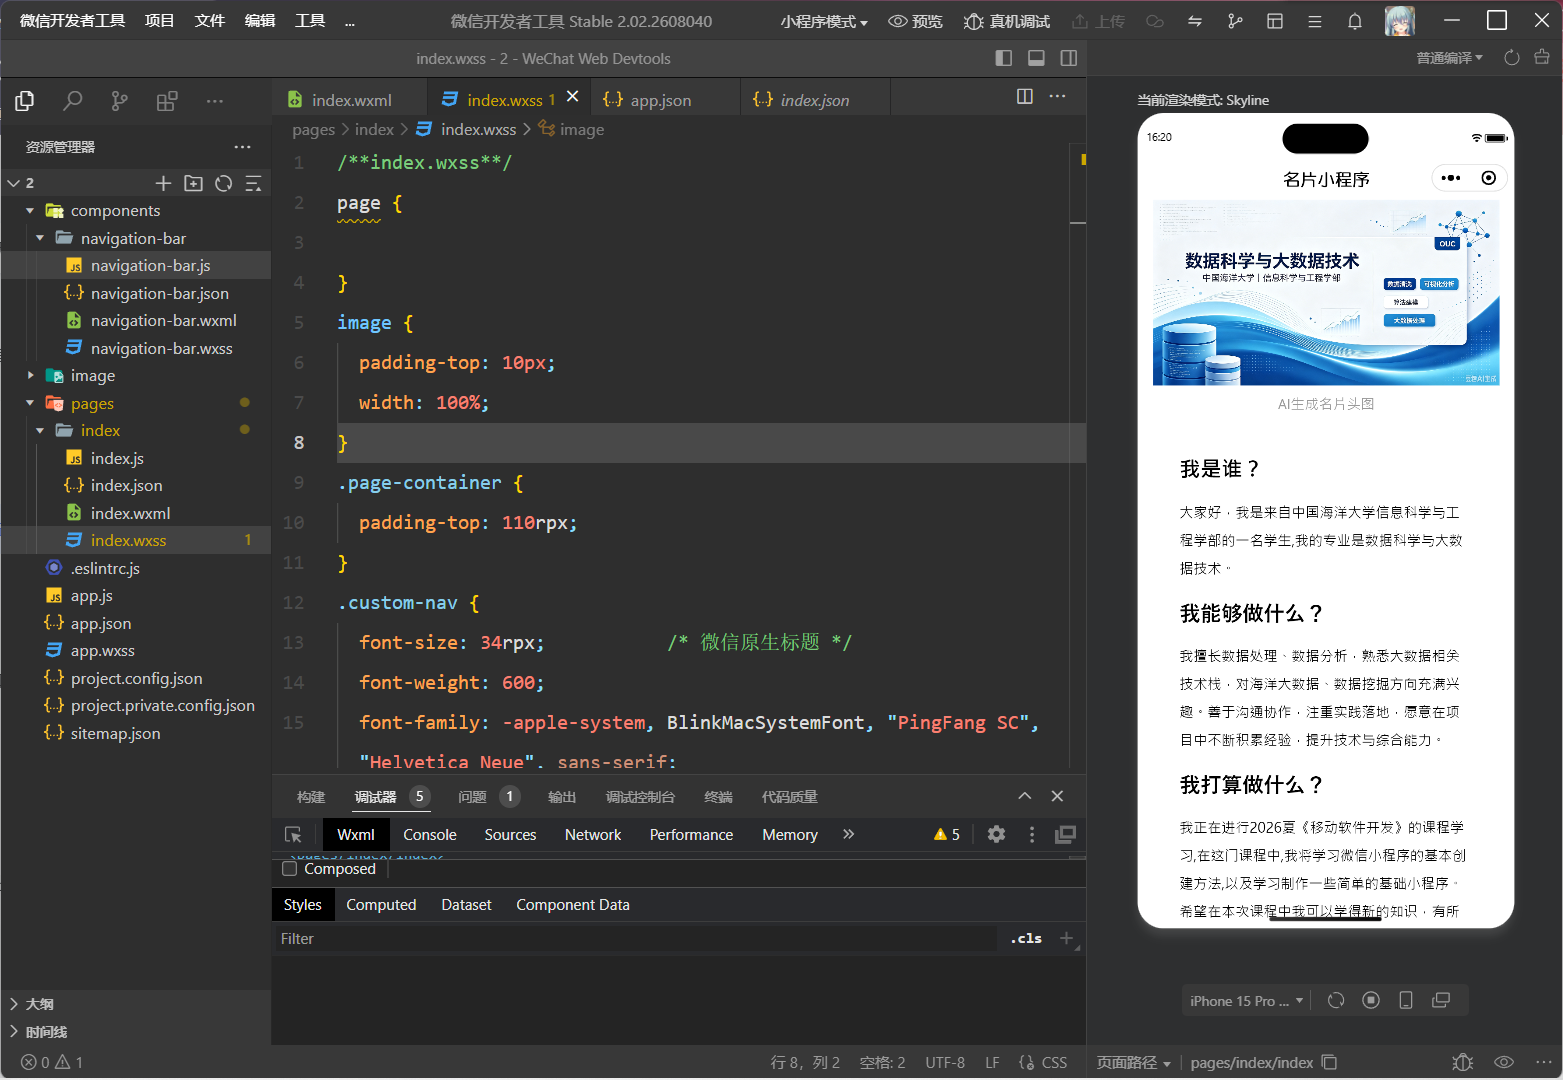Click the Filter styles input field
The image size is (1563, 1080).
pyautogui.click(x=636, y=938)
